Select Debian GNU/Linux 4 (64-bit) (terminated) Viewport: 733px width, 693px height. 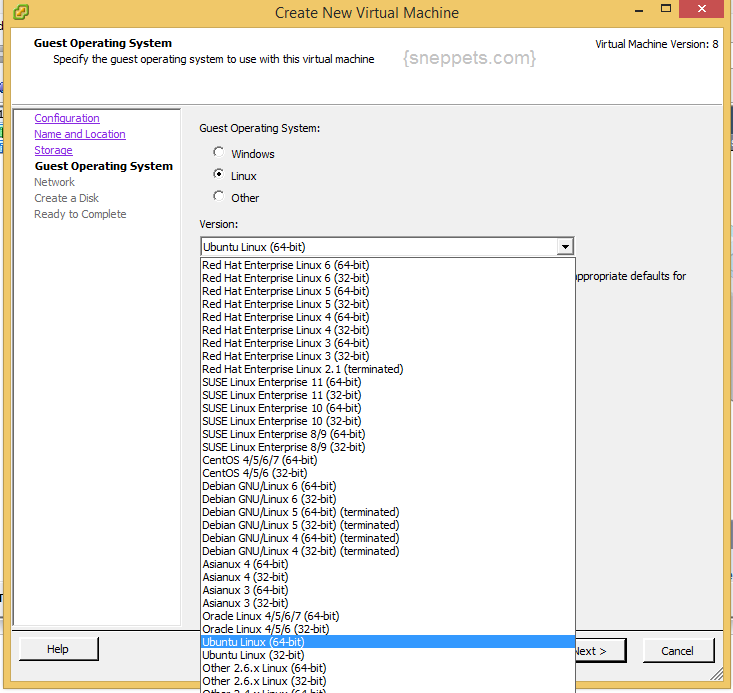click(x=388, y=538)
